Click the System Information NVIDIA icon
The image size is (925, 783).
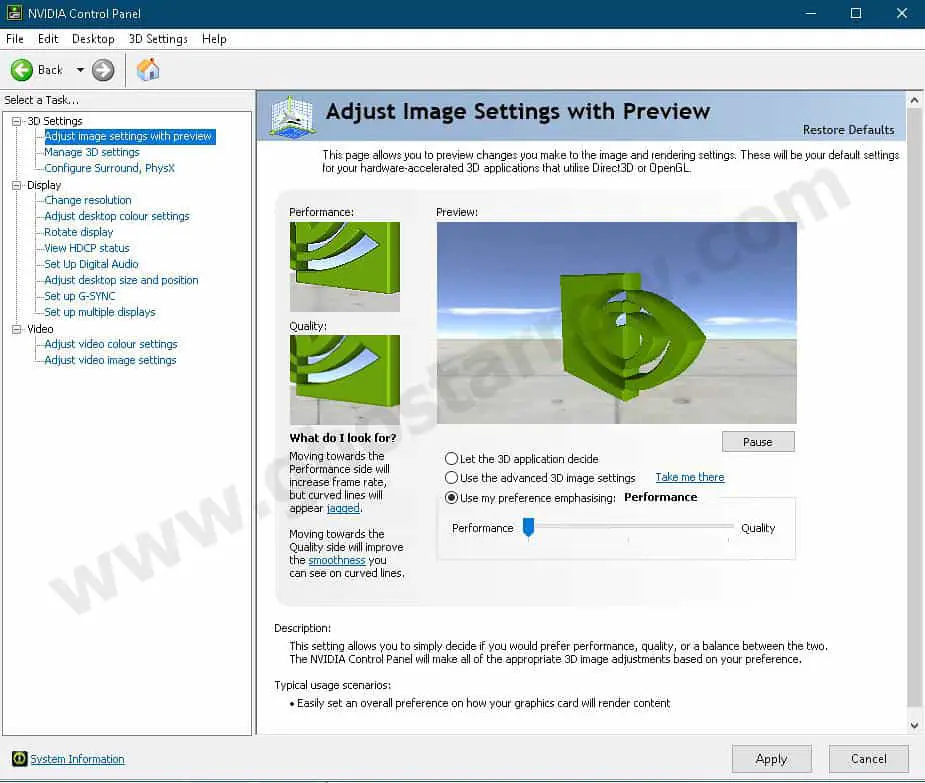pos(19,758)
